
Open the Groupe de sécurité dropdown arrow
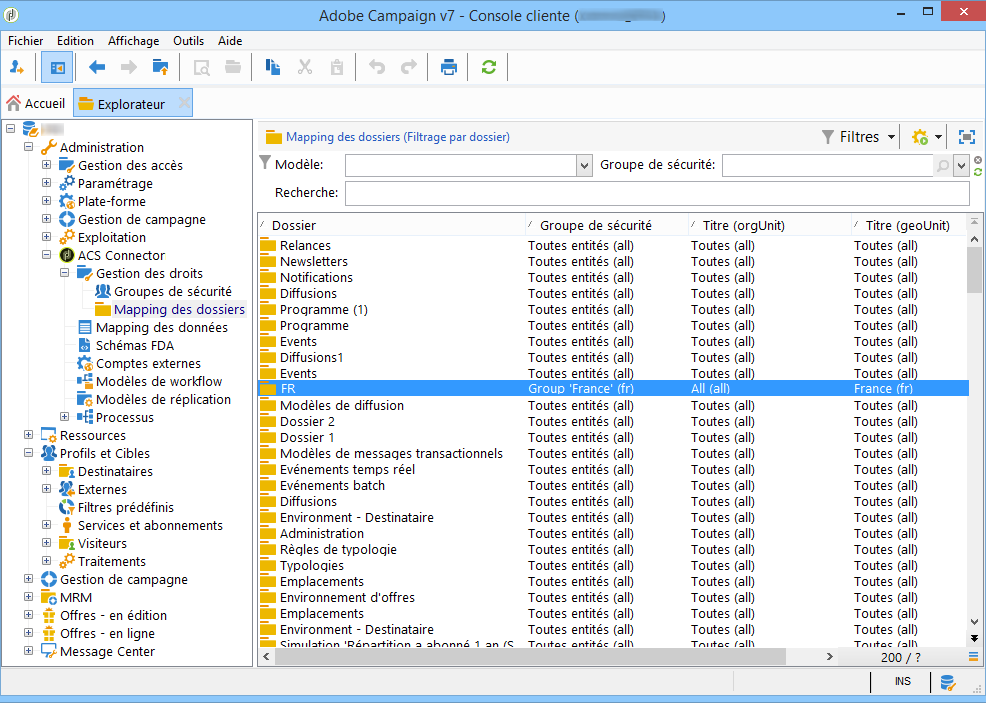pyautogui.click(x=961, y=166)
